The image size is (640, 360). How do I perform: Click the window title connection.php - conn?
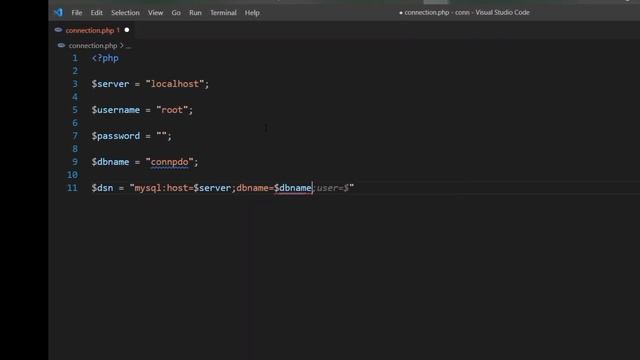point(437,12)
